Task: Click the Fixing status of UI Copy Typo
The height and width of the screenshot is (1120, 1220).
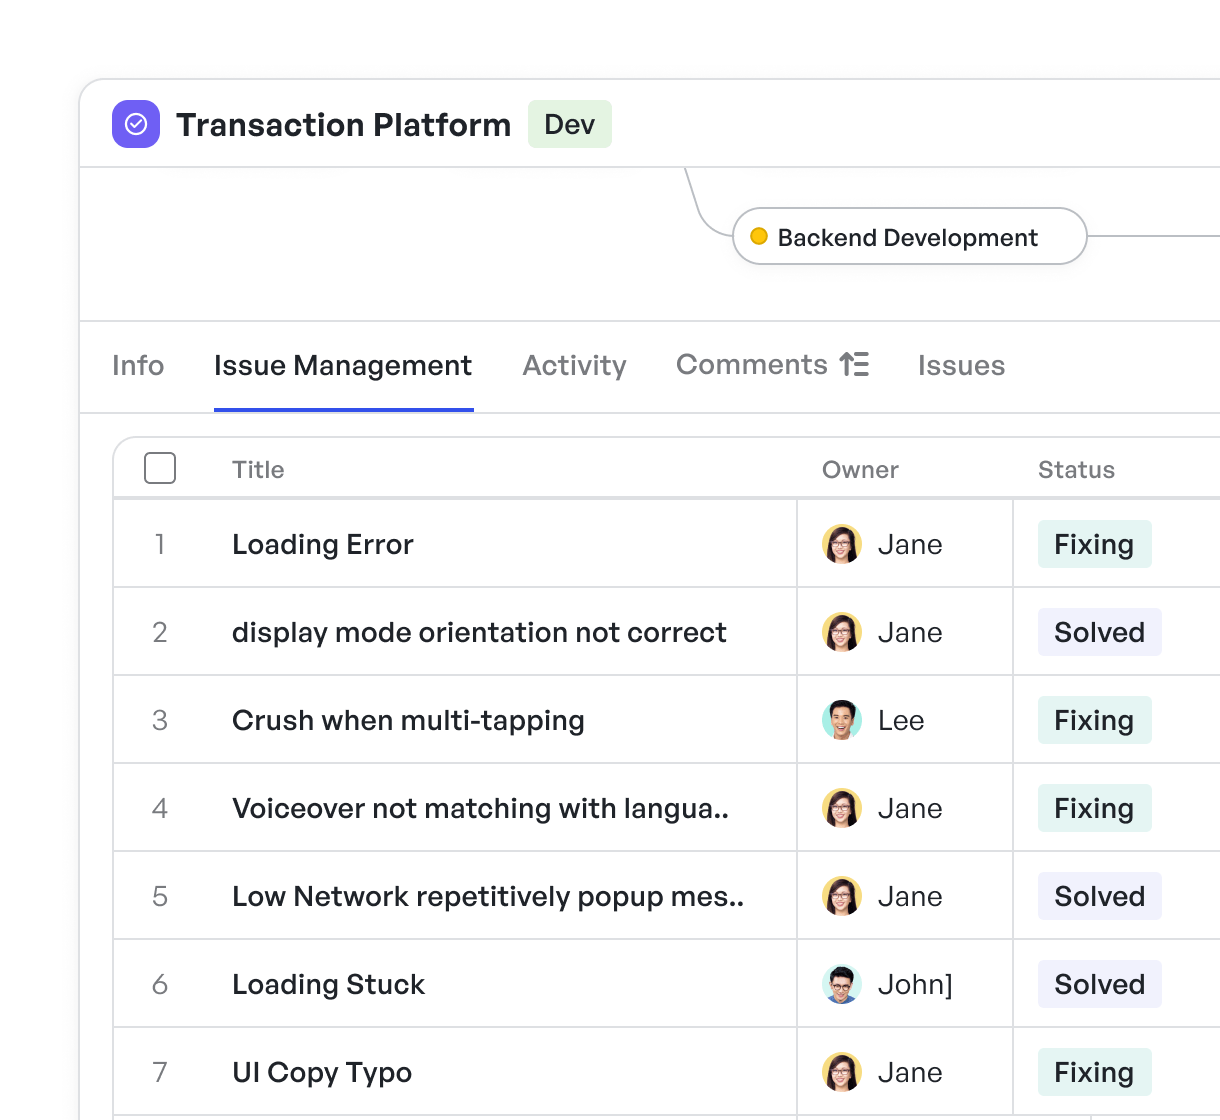Action: click(x=1095, y=1072)
